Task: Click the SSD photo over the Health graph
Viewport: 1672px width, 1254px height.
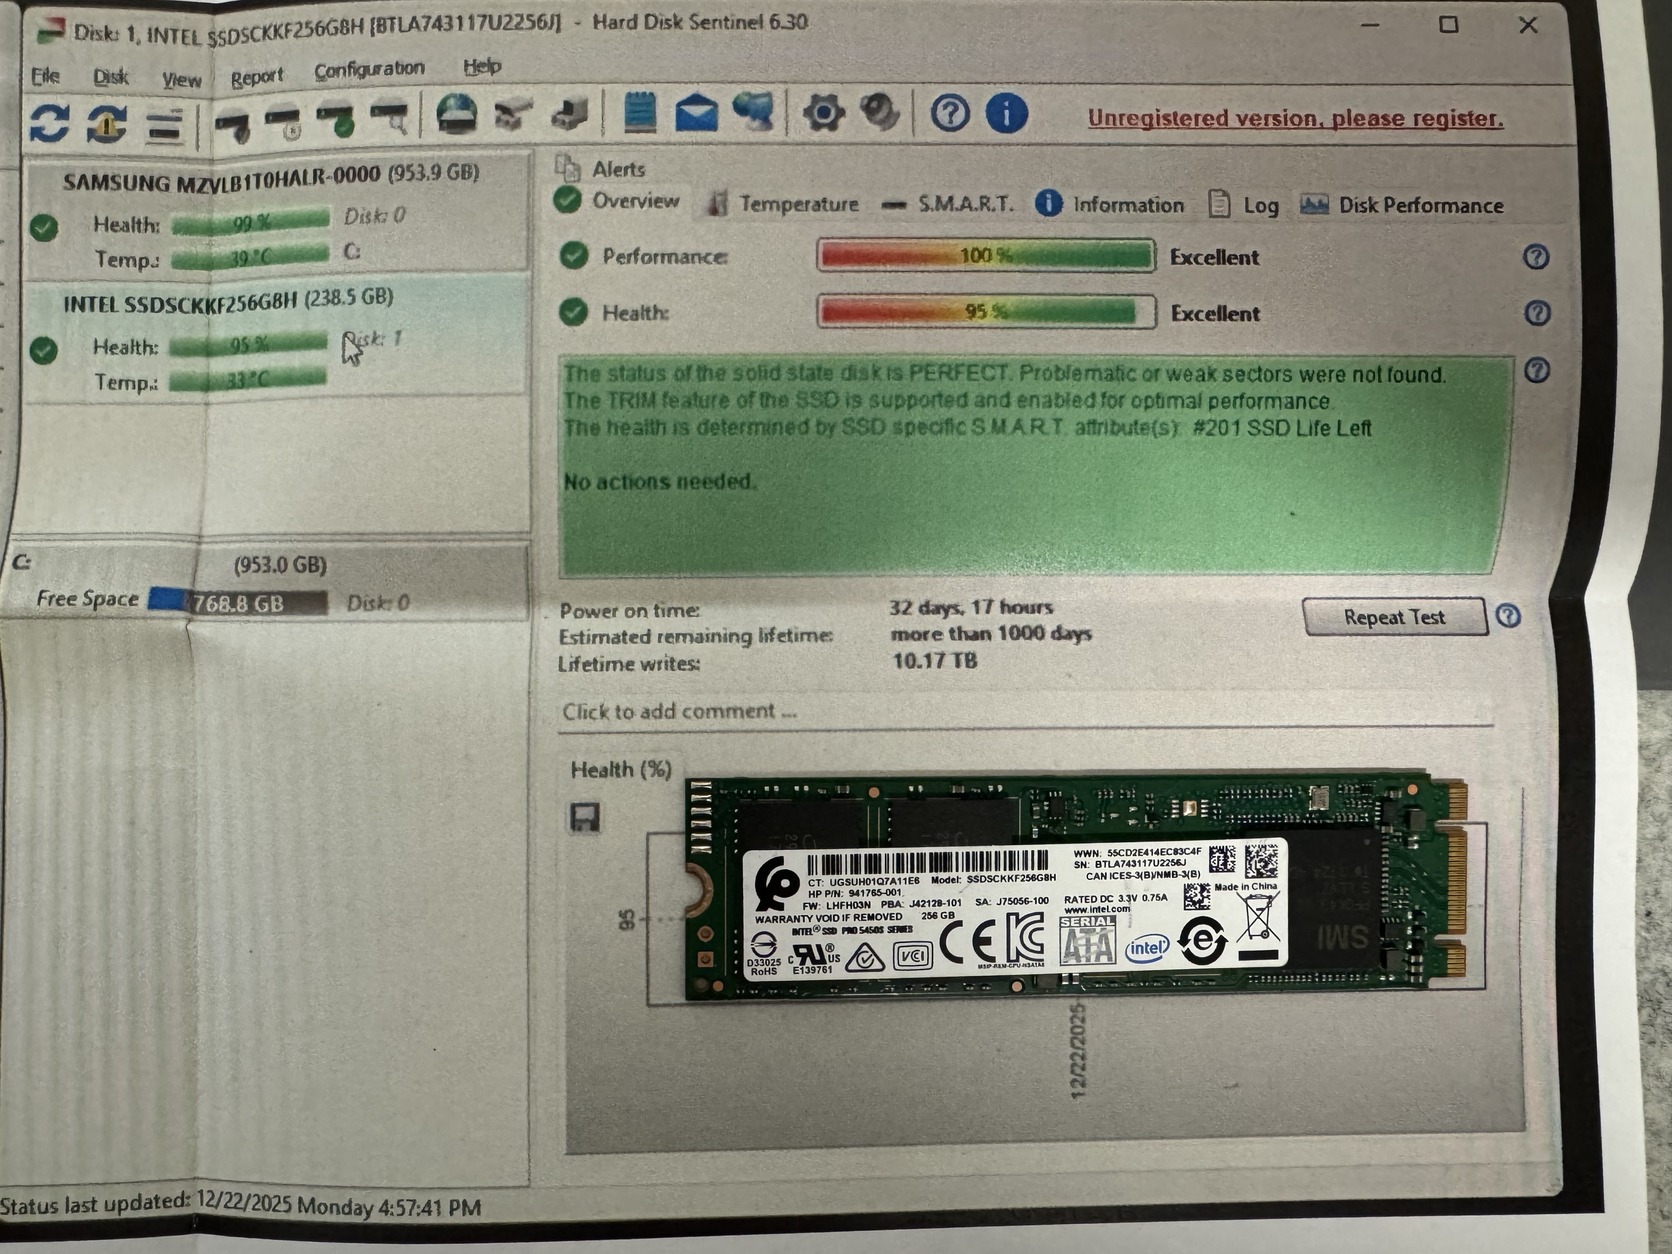Action: coord(1076,889)
